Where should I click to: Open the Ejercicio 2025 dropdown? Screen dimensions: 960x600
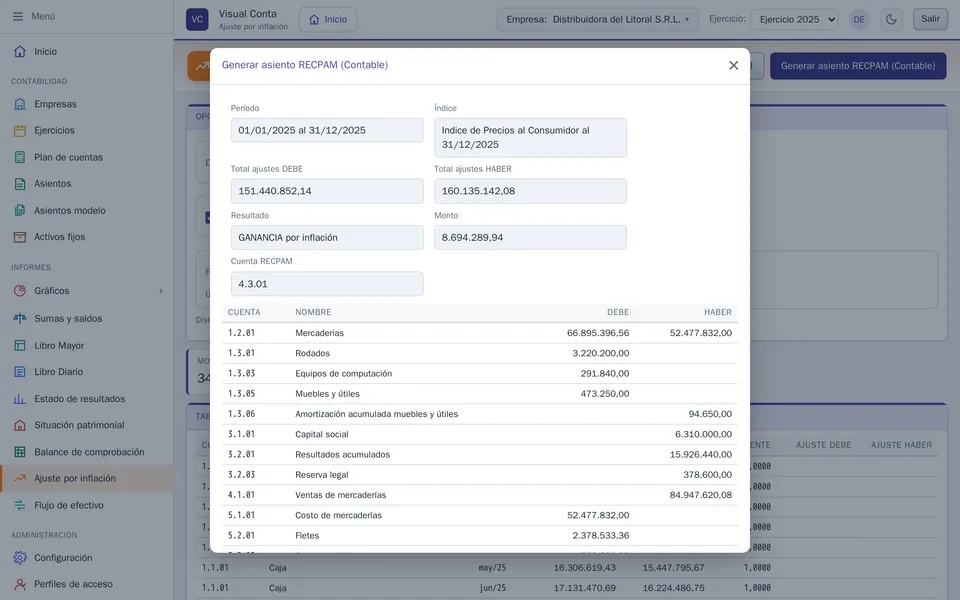coord(795,19)
